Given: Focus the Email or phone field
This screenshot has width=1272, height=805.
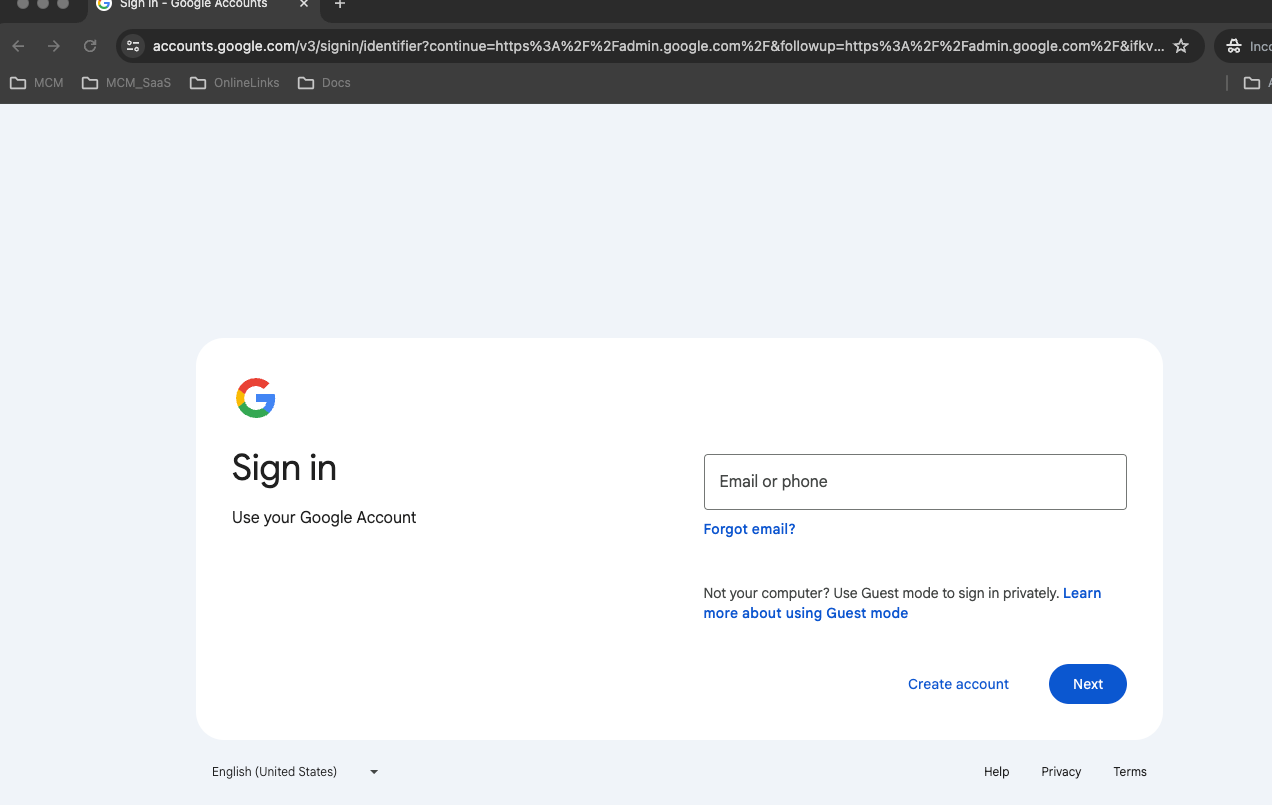Looking at the screenshot, I should (915, 482).
